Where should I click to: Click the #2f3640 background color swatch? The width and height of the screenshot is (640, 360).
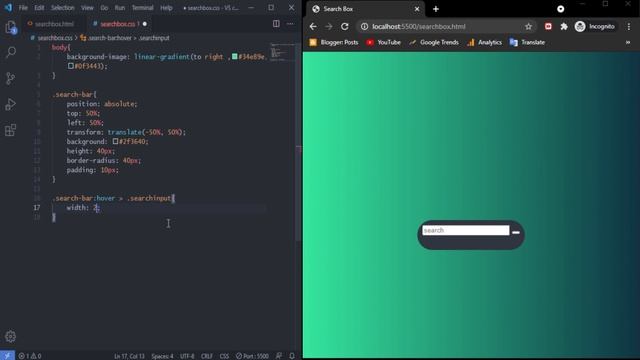tap(116, 141)
